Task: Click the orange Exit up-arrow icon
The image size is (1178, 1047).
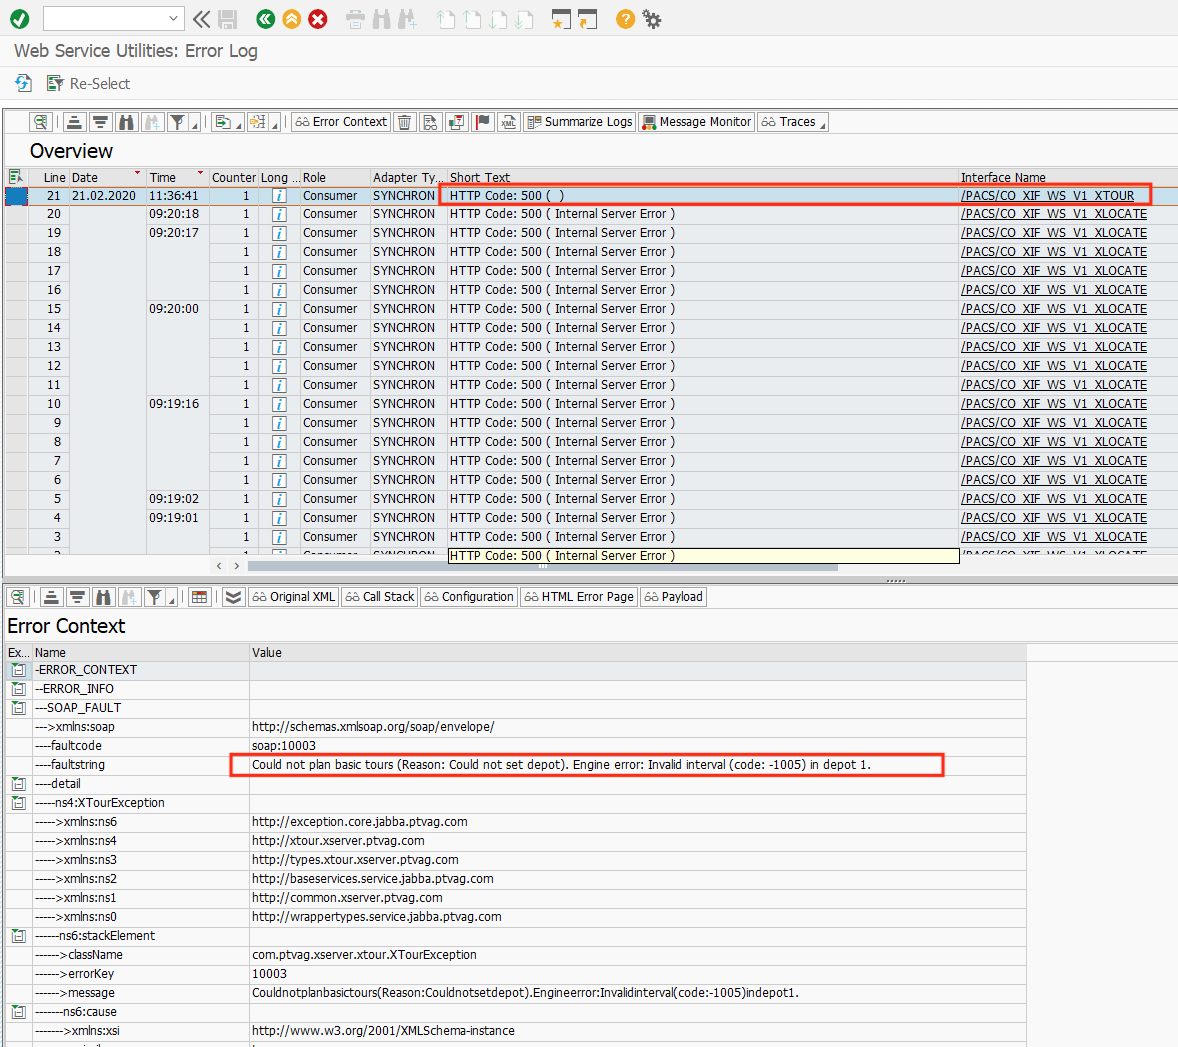Action: click(x=291, y=19)
